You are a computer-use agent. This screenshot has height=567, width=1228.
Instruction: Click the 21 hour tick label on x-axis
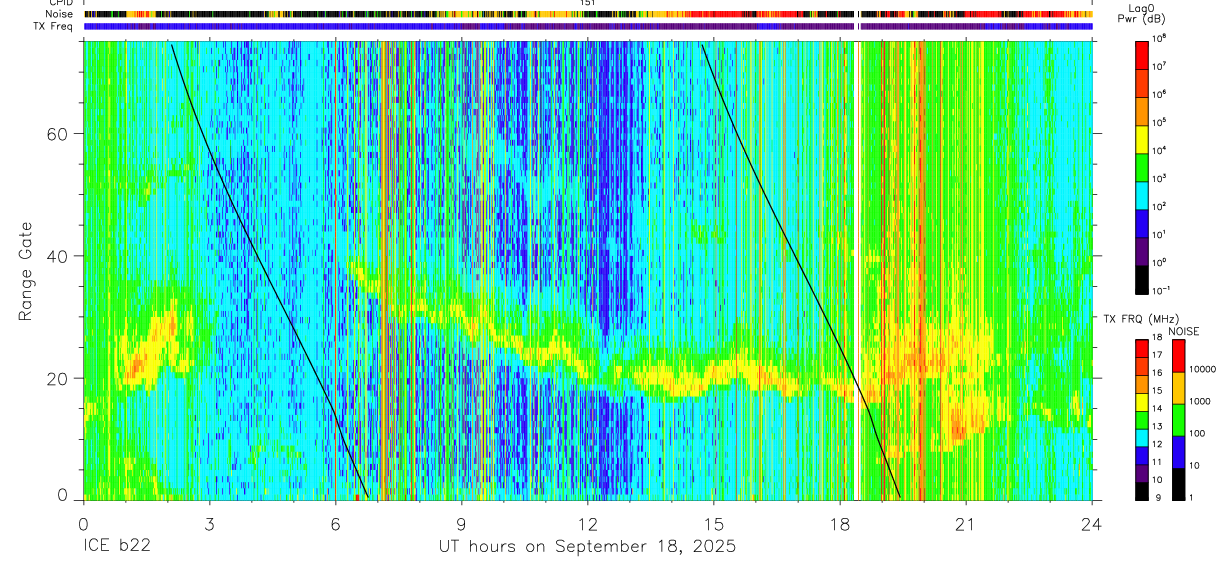tap(966, 523)
